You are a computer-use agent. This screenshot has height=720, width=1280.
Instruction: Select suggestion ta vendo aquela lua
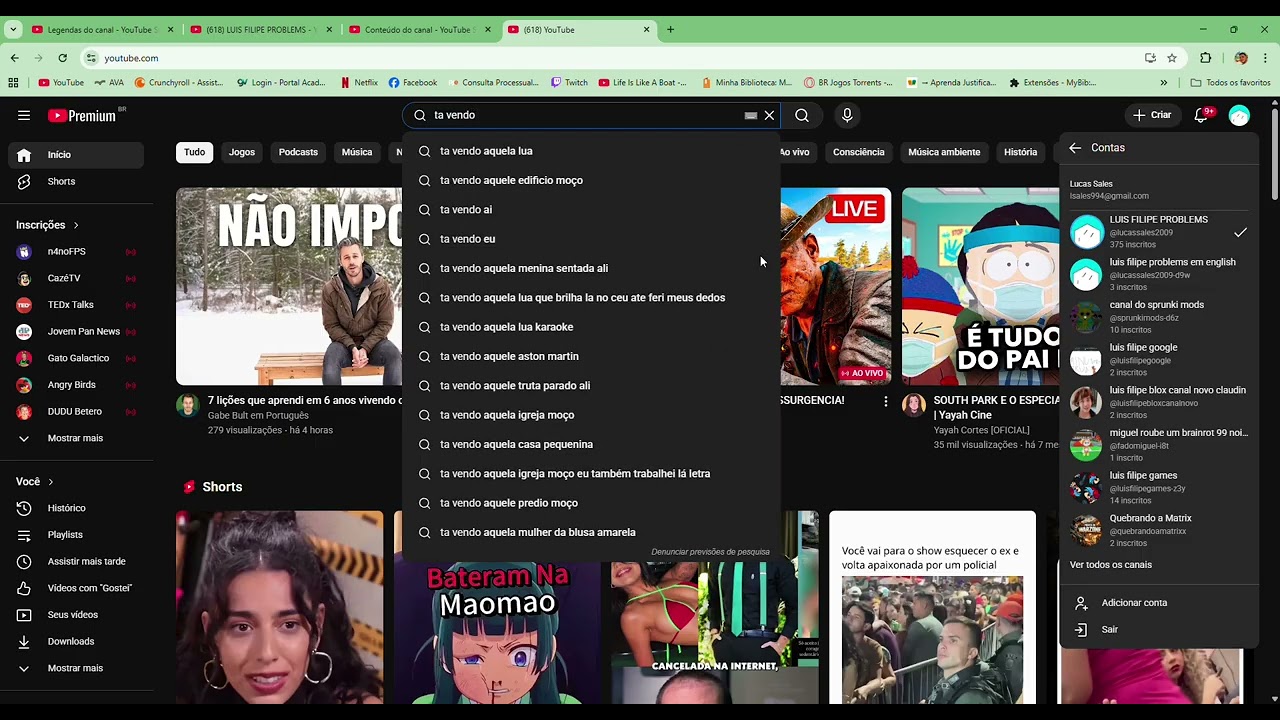coord(591,151)
